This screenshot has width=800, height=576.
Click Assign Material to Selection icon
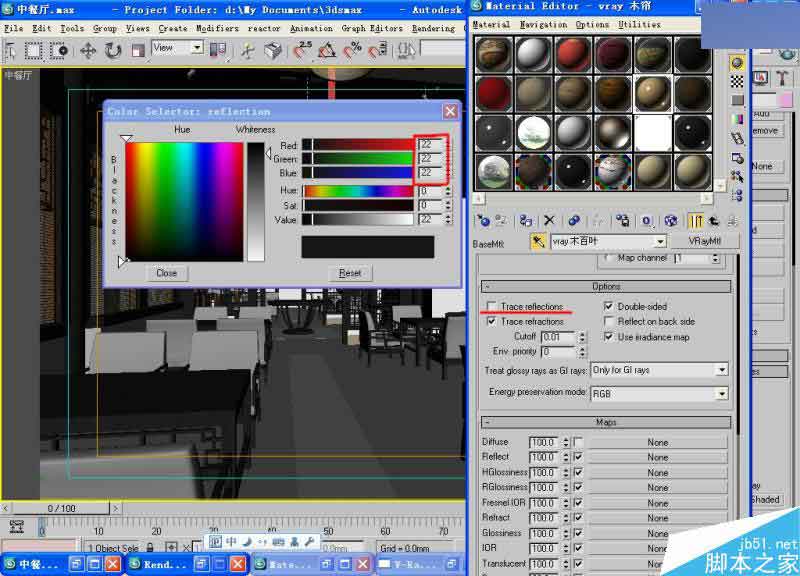[527, 220]
